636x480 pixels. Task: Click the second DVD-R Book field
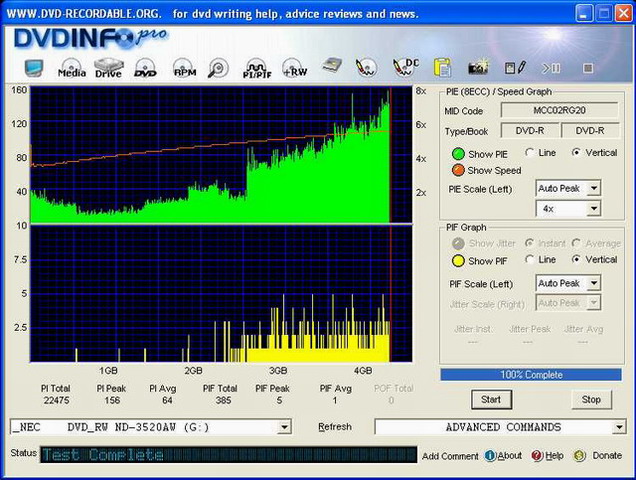[590, 131]
